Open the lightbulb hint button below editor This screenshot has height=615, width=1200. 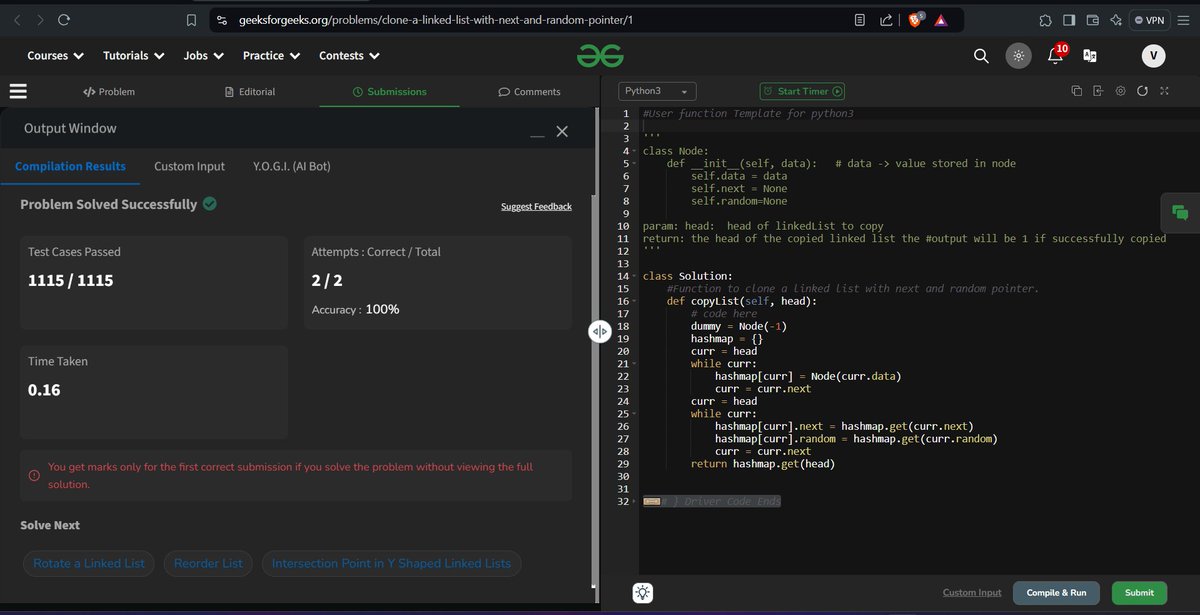click(x=643, y=593)
